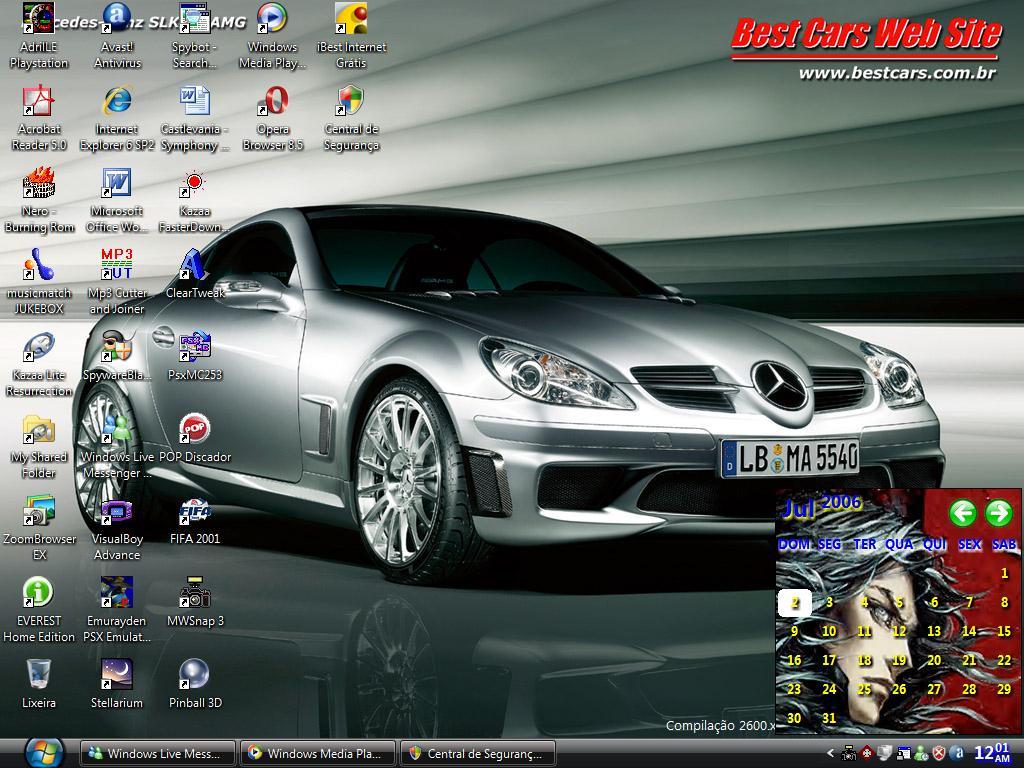Viewport: 1024px width, 768px height.
Task: Select the SpywareBlaster desktop icon
Action: point(117,357)
